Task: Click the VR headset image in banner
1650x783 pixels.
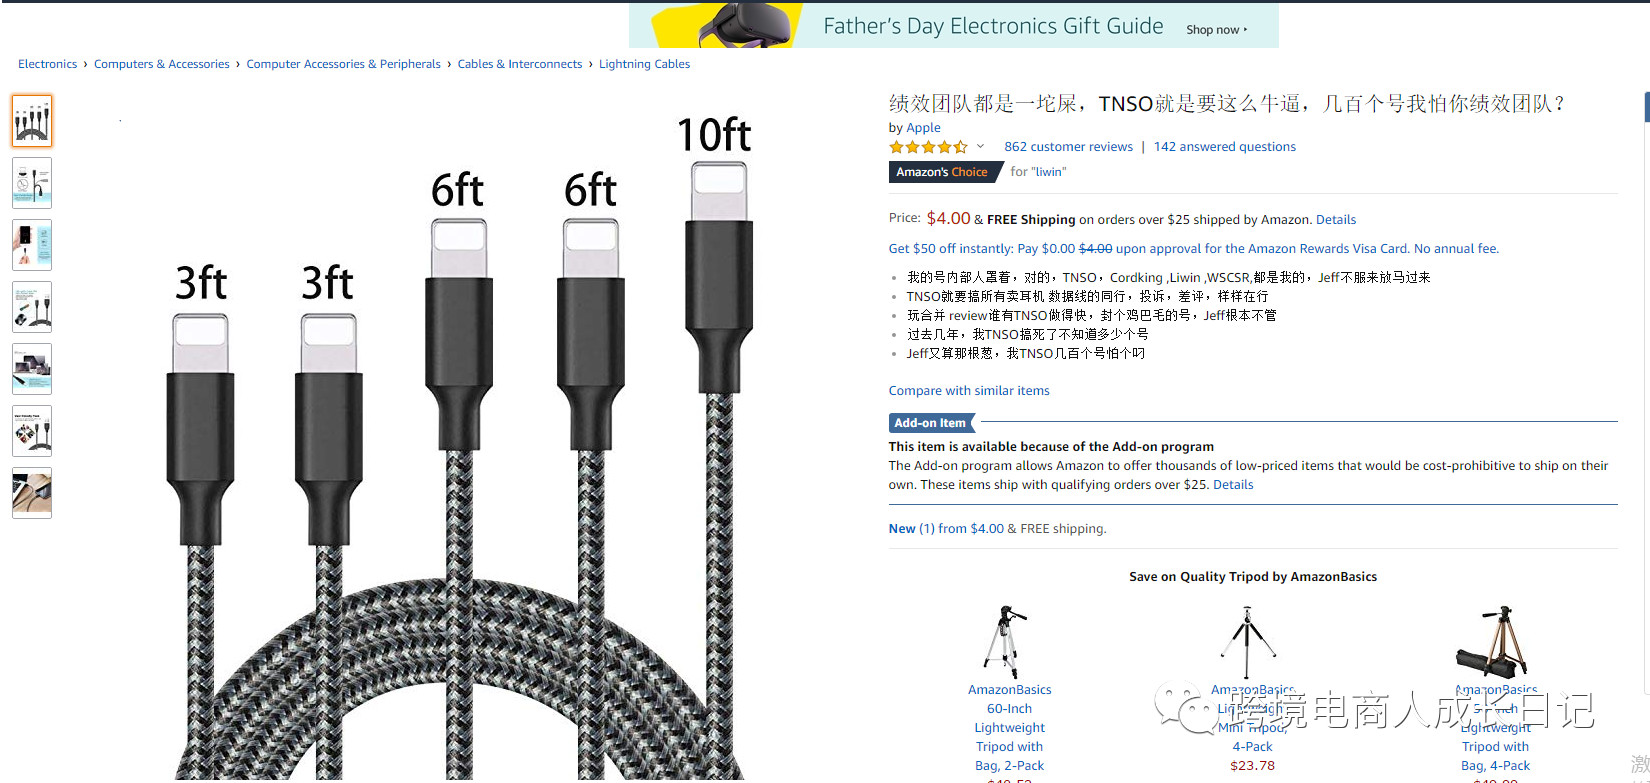Action: pyautogui.click(x=745, y=25)
